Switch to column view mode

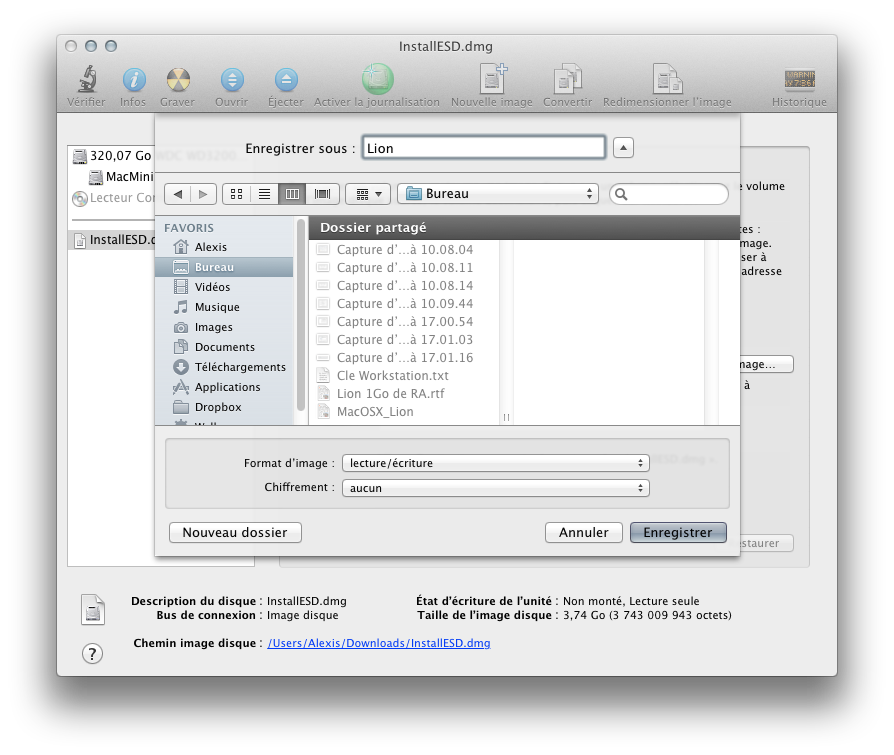pos(292,194)
